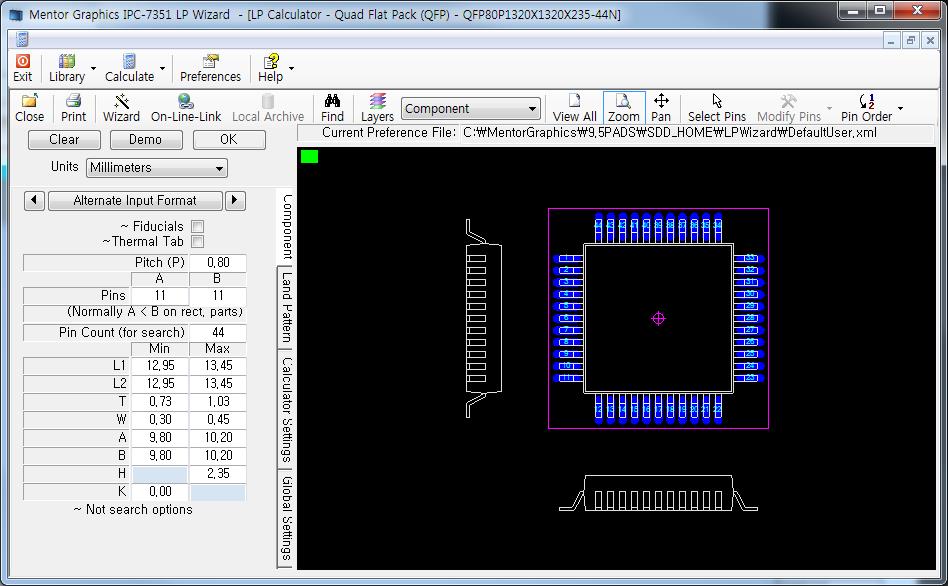This screenshot has height=586, width=948.
Task: Click the K Min value field
Action: [x=160, y=492]
